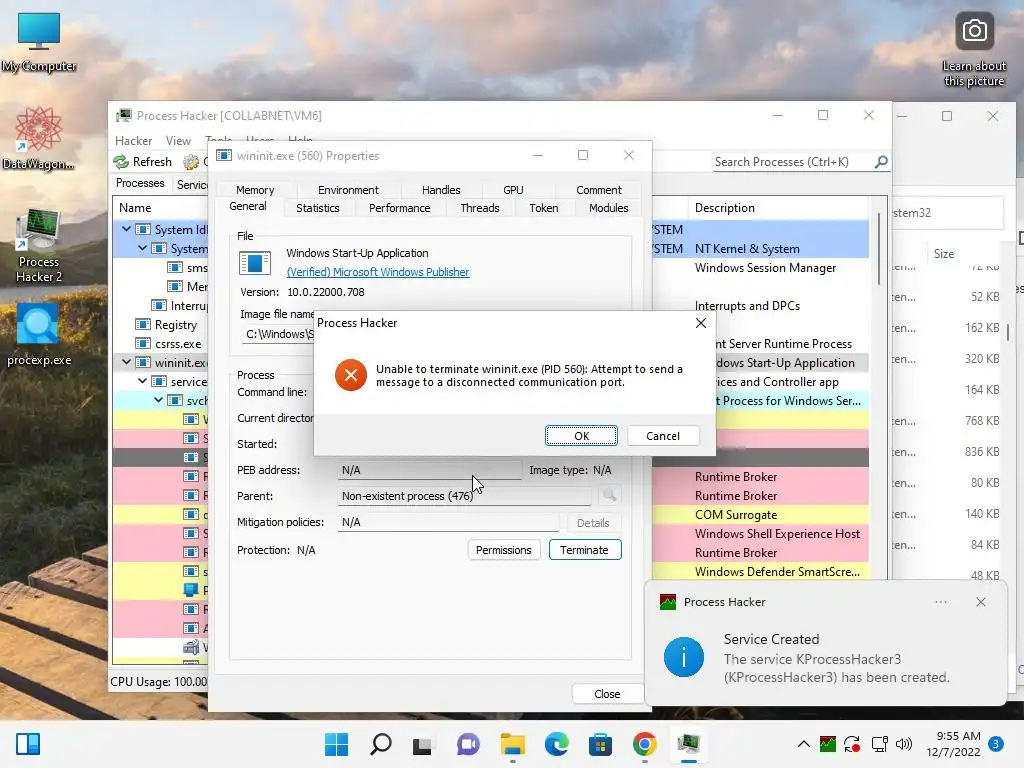This screenshot has width=1024, height=768.
Task: Open the Handles tab
Action: [441, 190]
